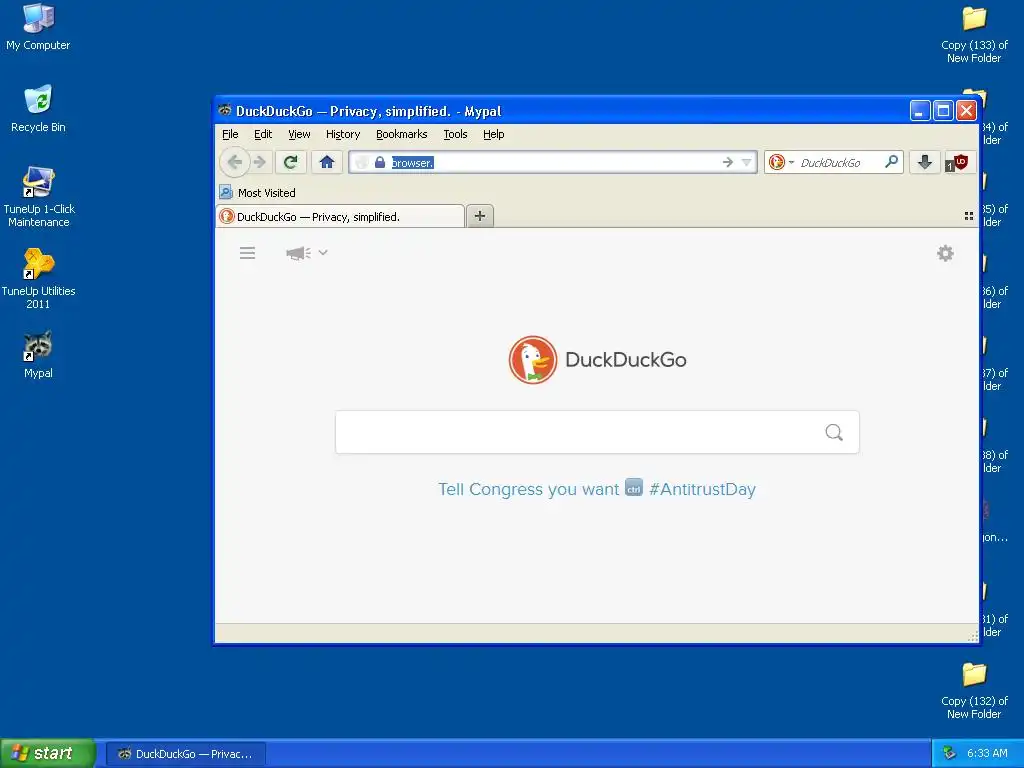Image resolution: width=1024 pixels, height=768 pixels.
Task: Click the search magnifier in DuckDuckGo box
Action: 834,432
